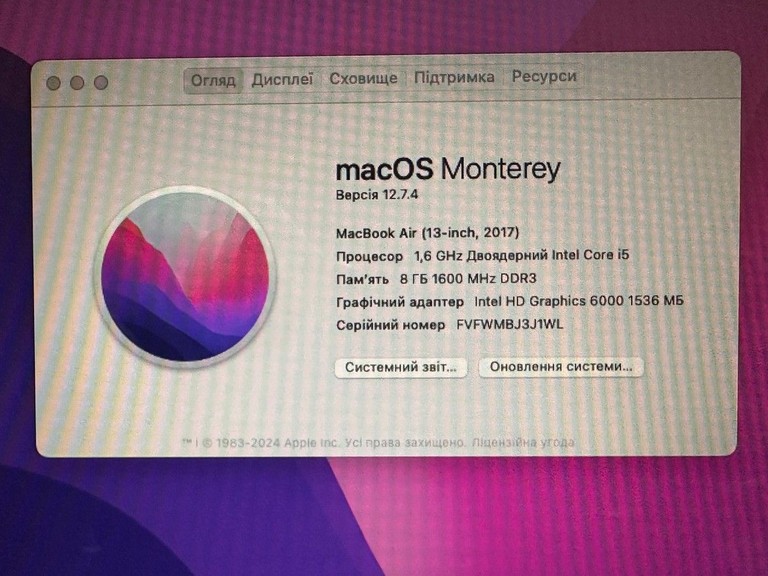
Task: Click the Оновлення системи... button
Action: click(561, 367)
